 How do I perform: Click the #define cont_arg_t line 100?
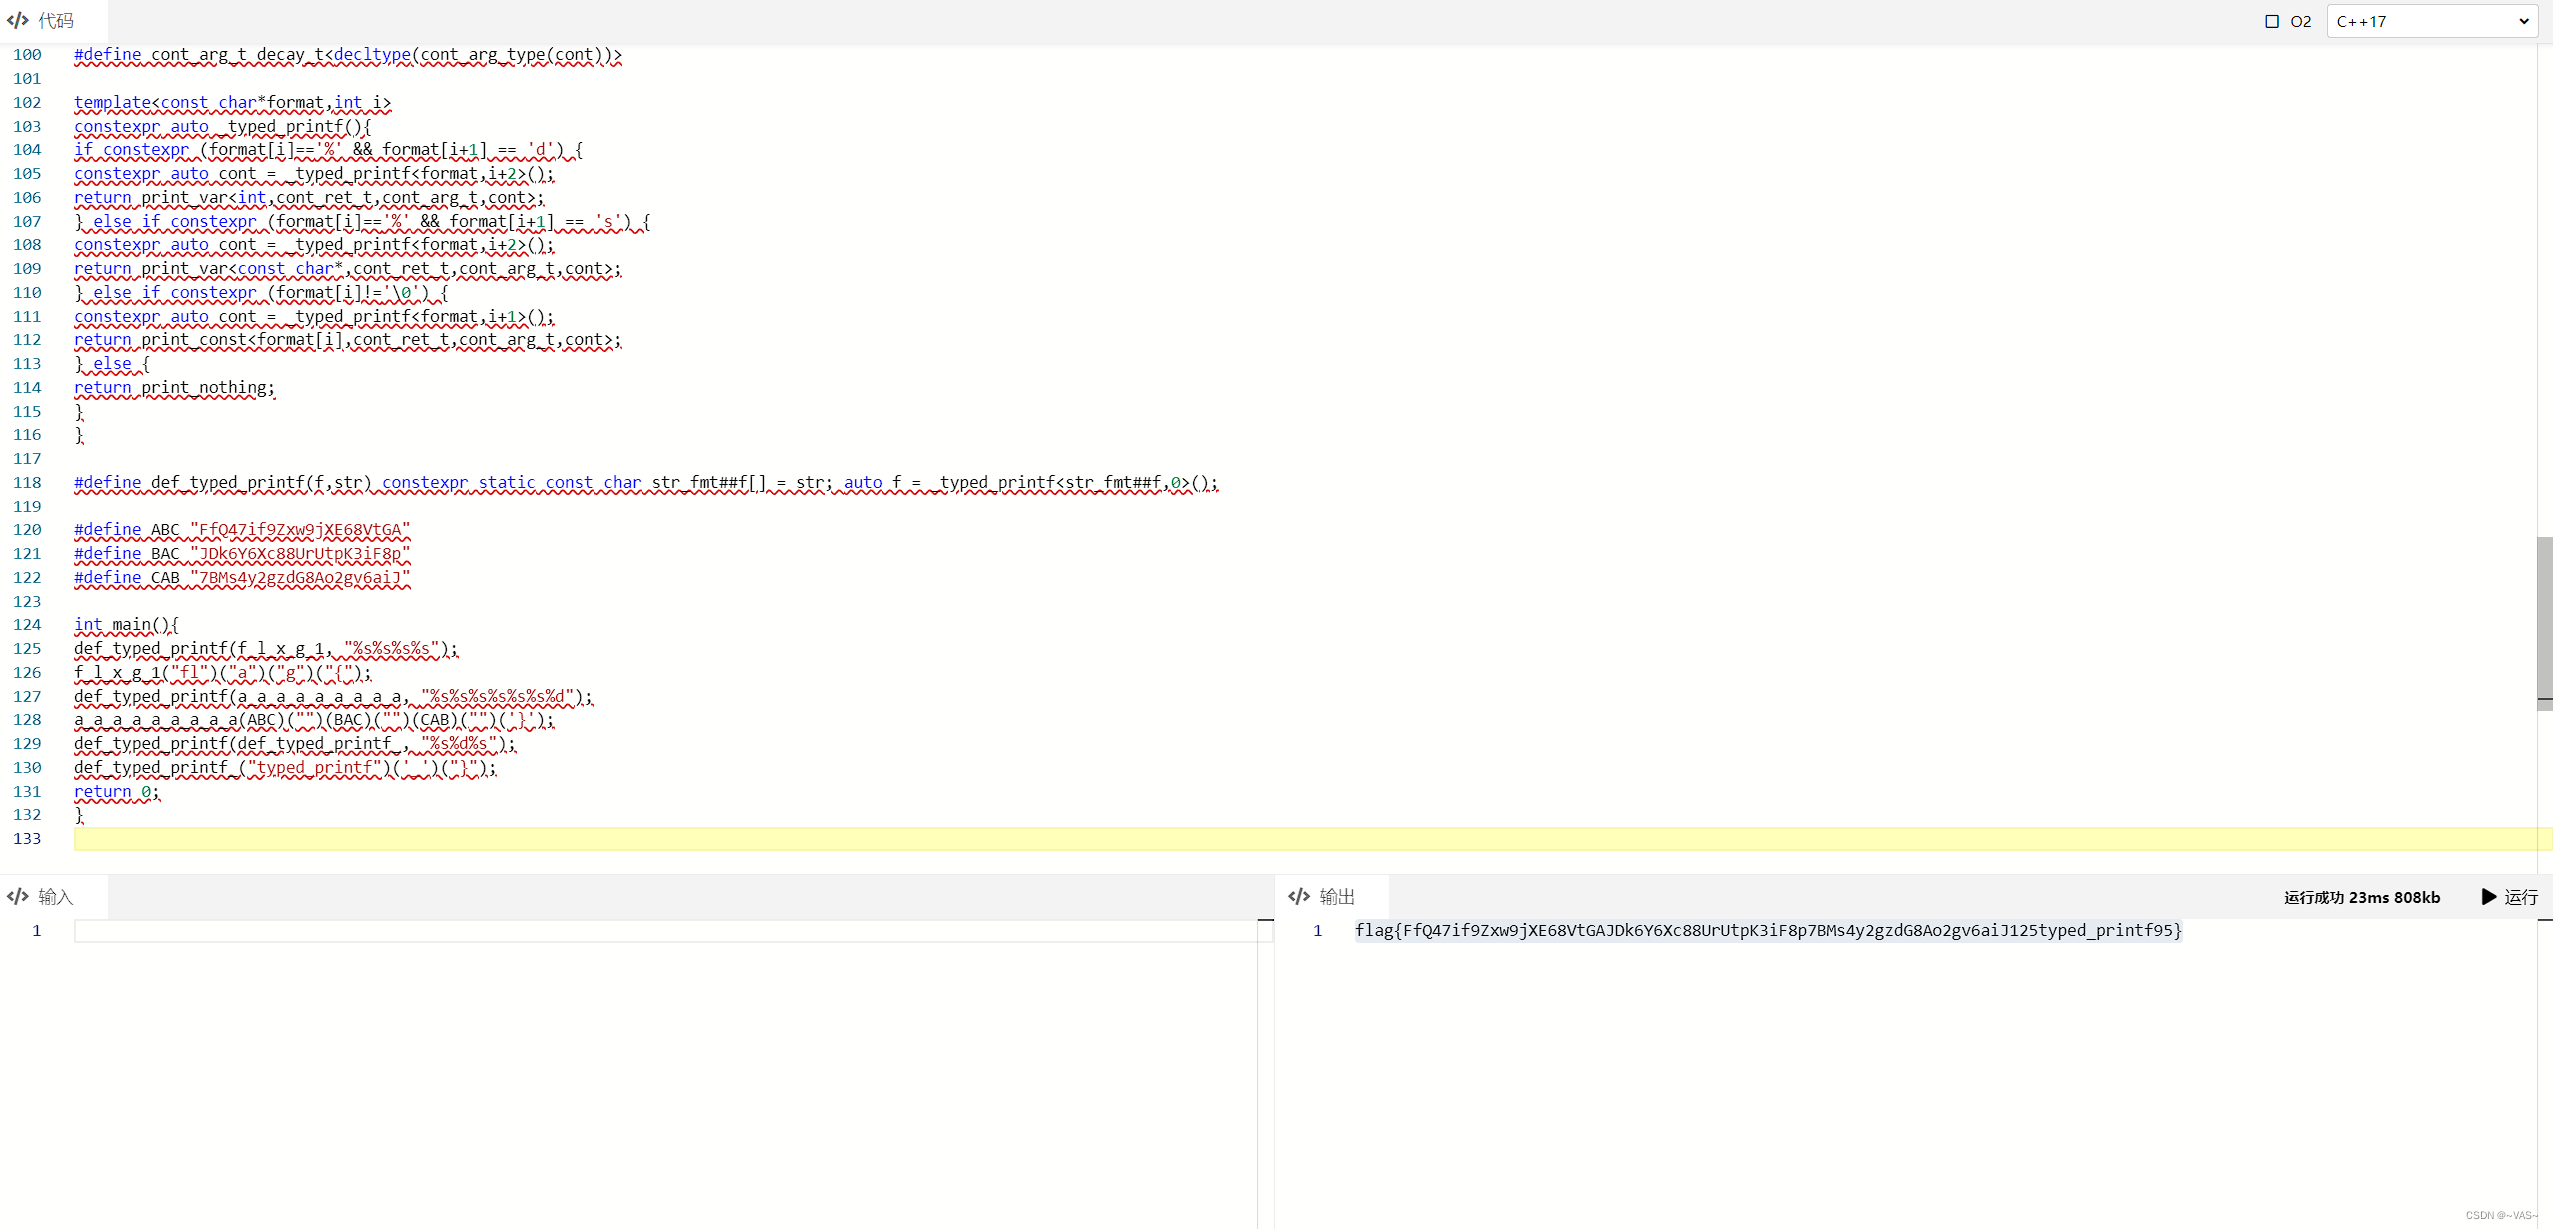(x=348, y=55)
